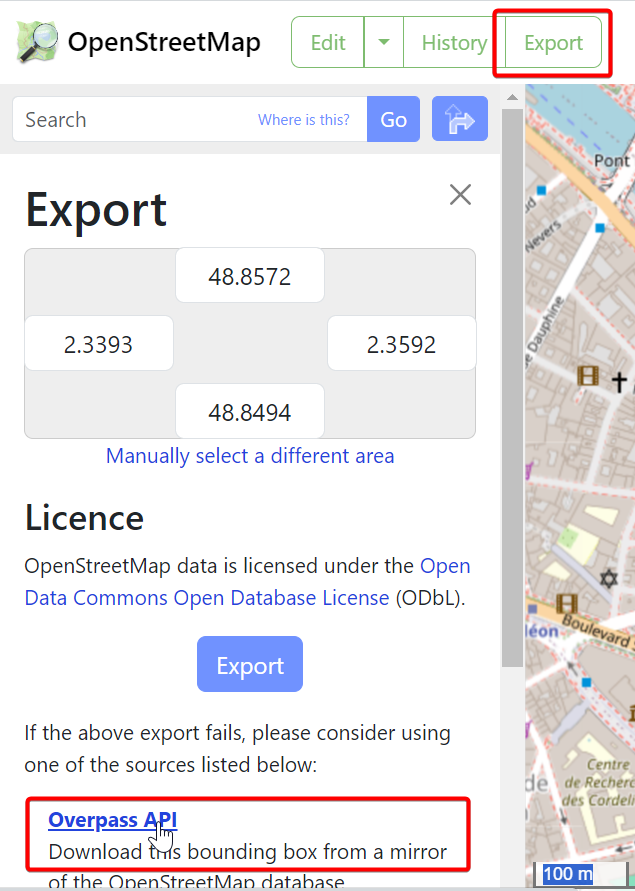635x891 pixels.
Task: Open directions with the arrow icon
Action: click(x=460, y=119)
